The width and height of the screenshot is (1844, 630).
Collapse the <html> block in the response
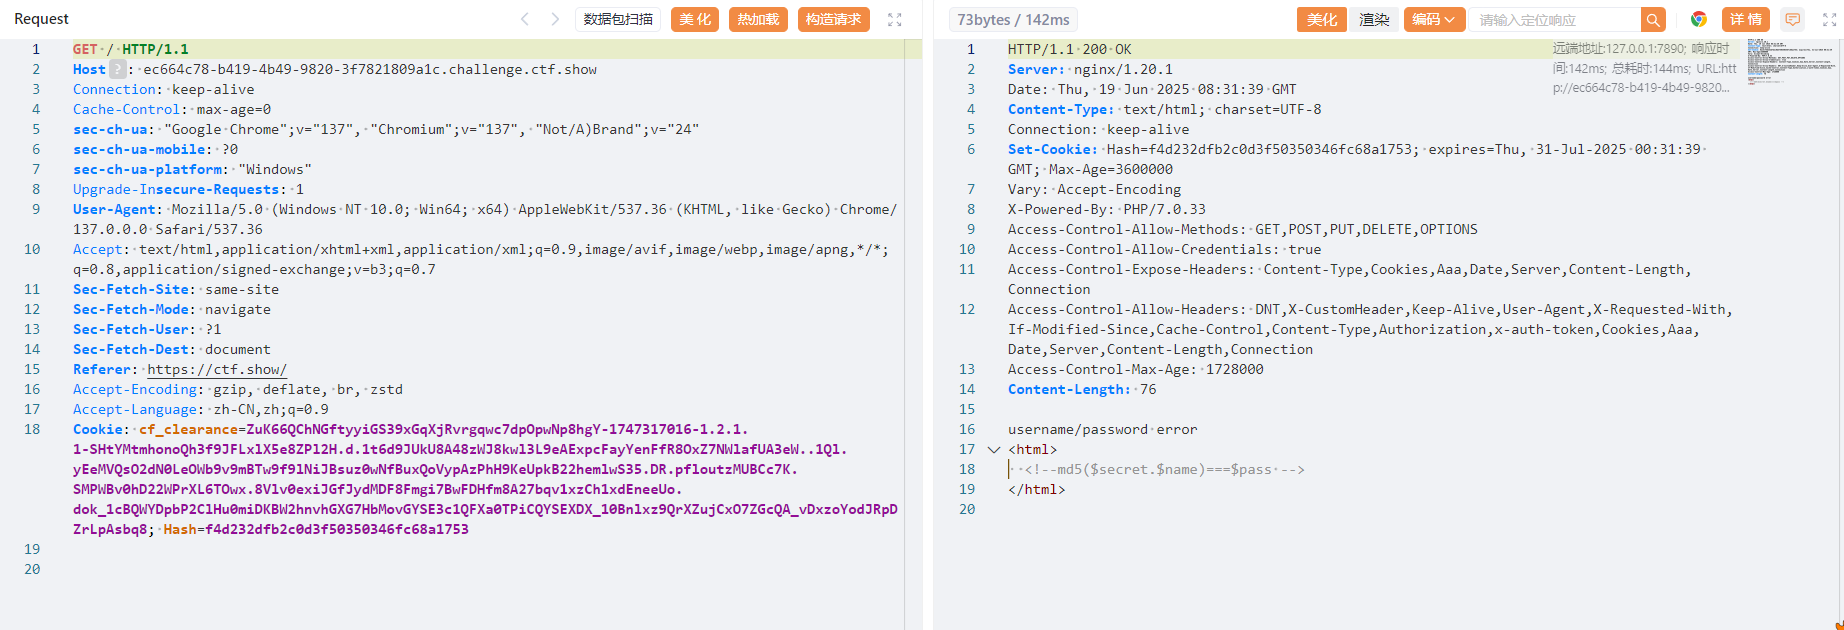coord(993,450)
